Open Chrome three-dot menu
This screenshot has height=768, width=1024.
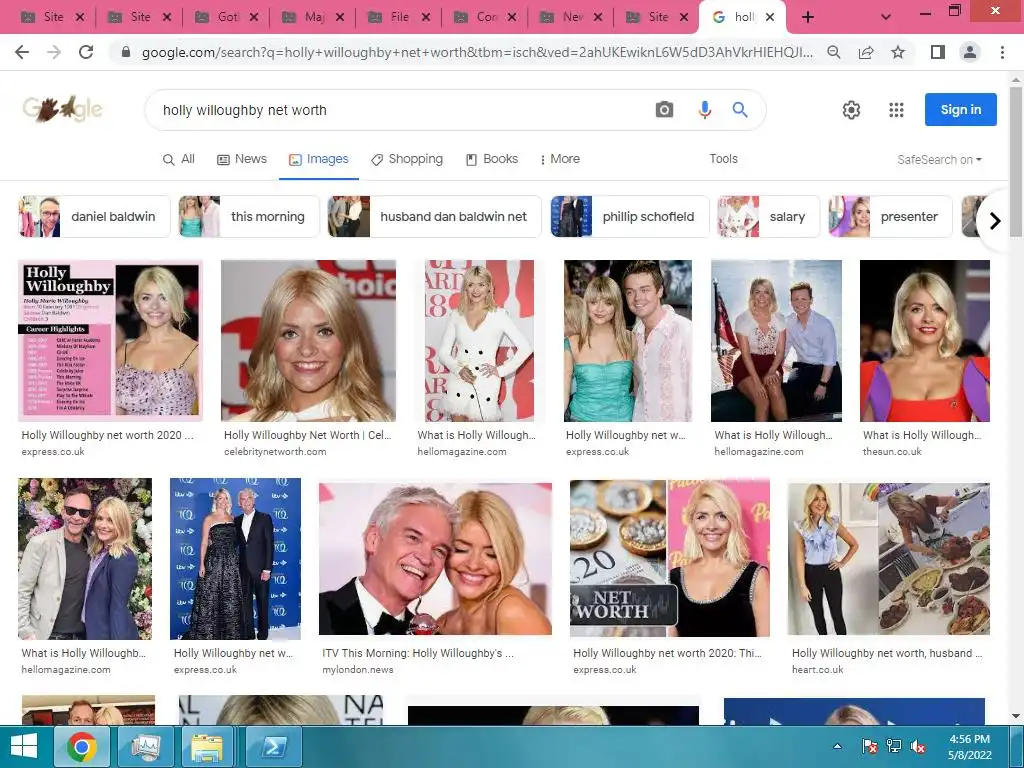click(x=1002, y=52)
